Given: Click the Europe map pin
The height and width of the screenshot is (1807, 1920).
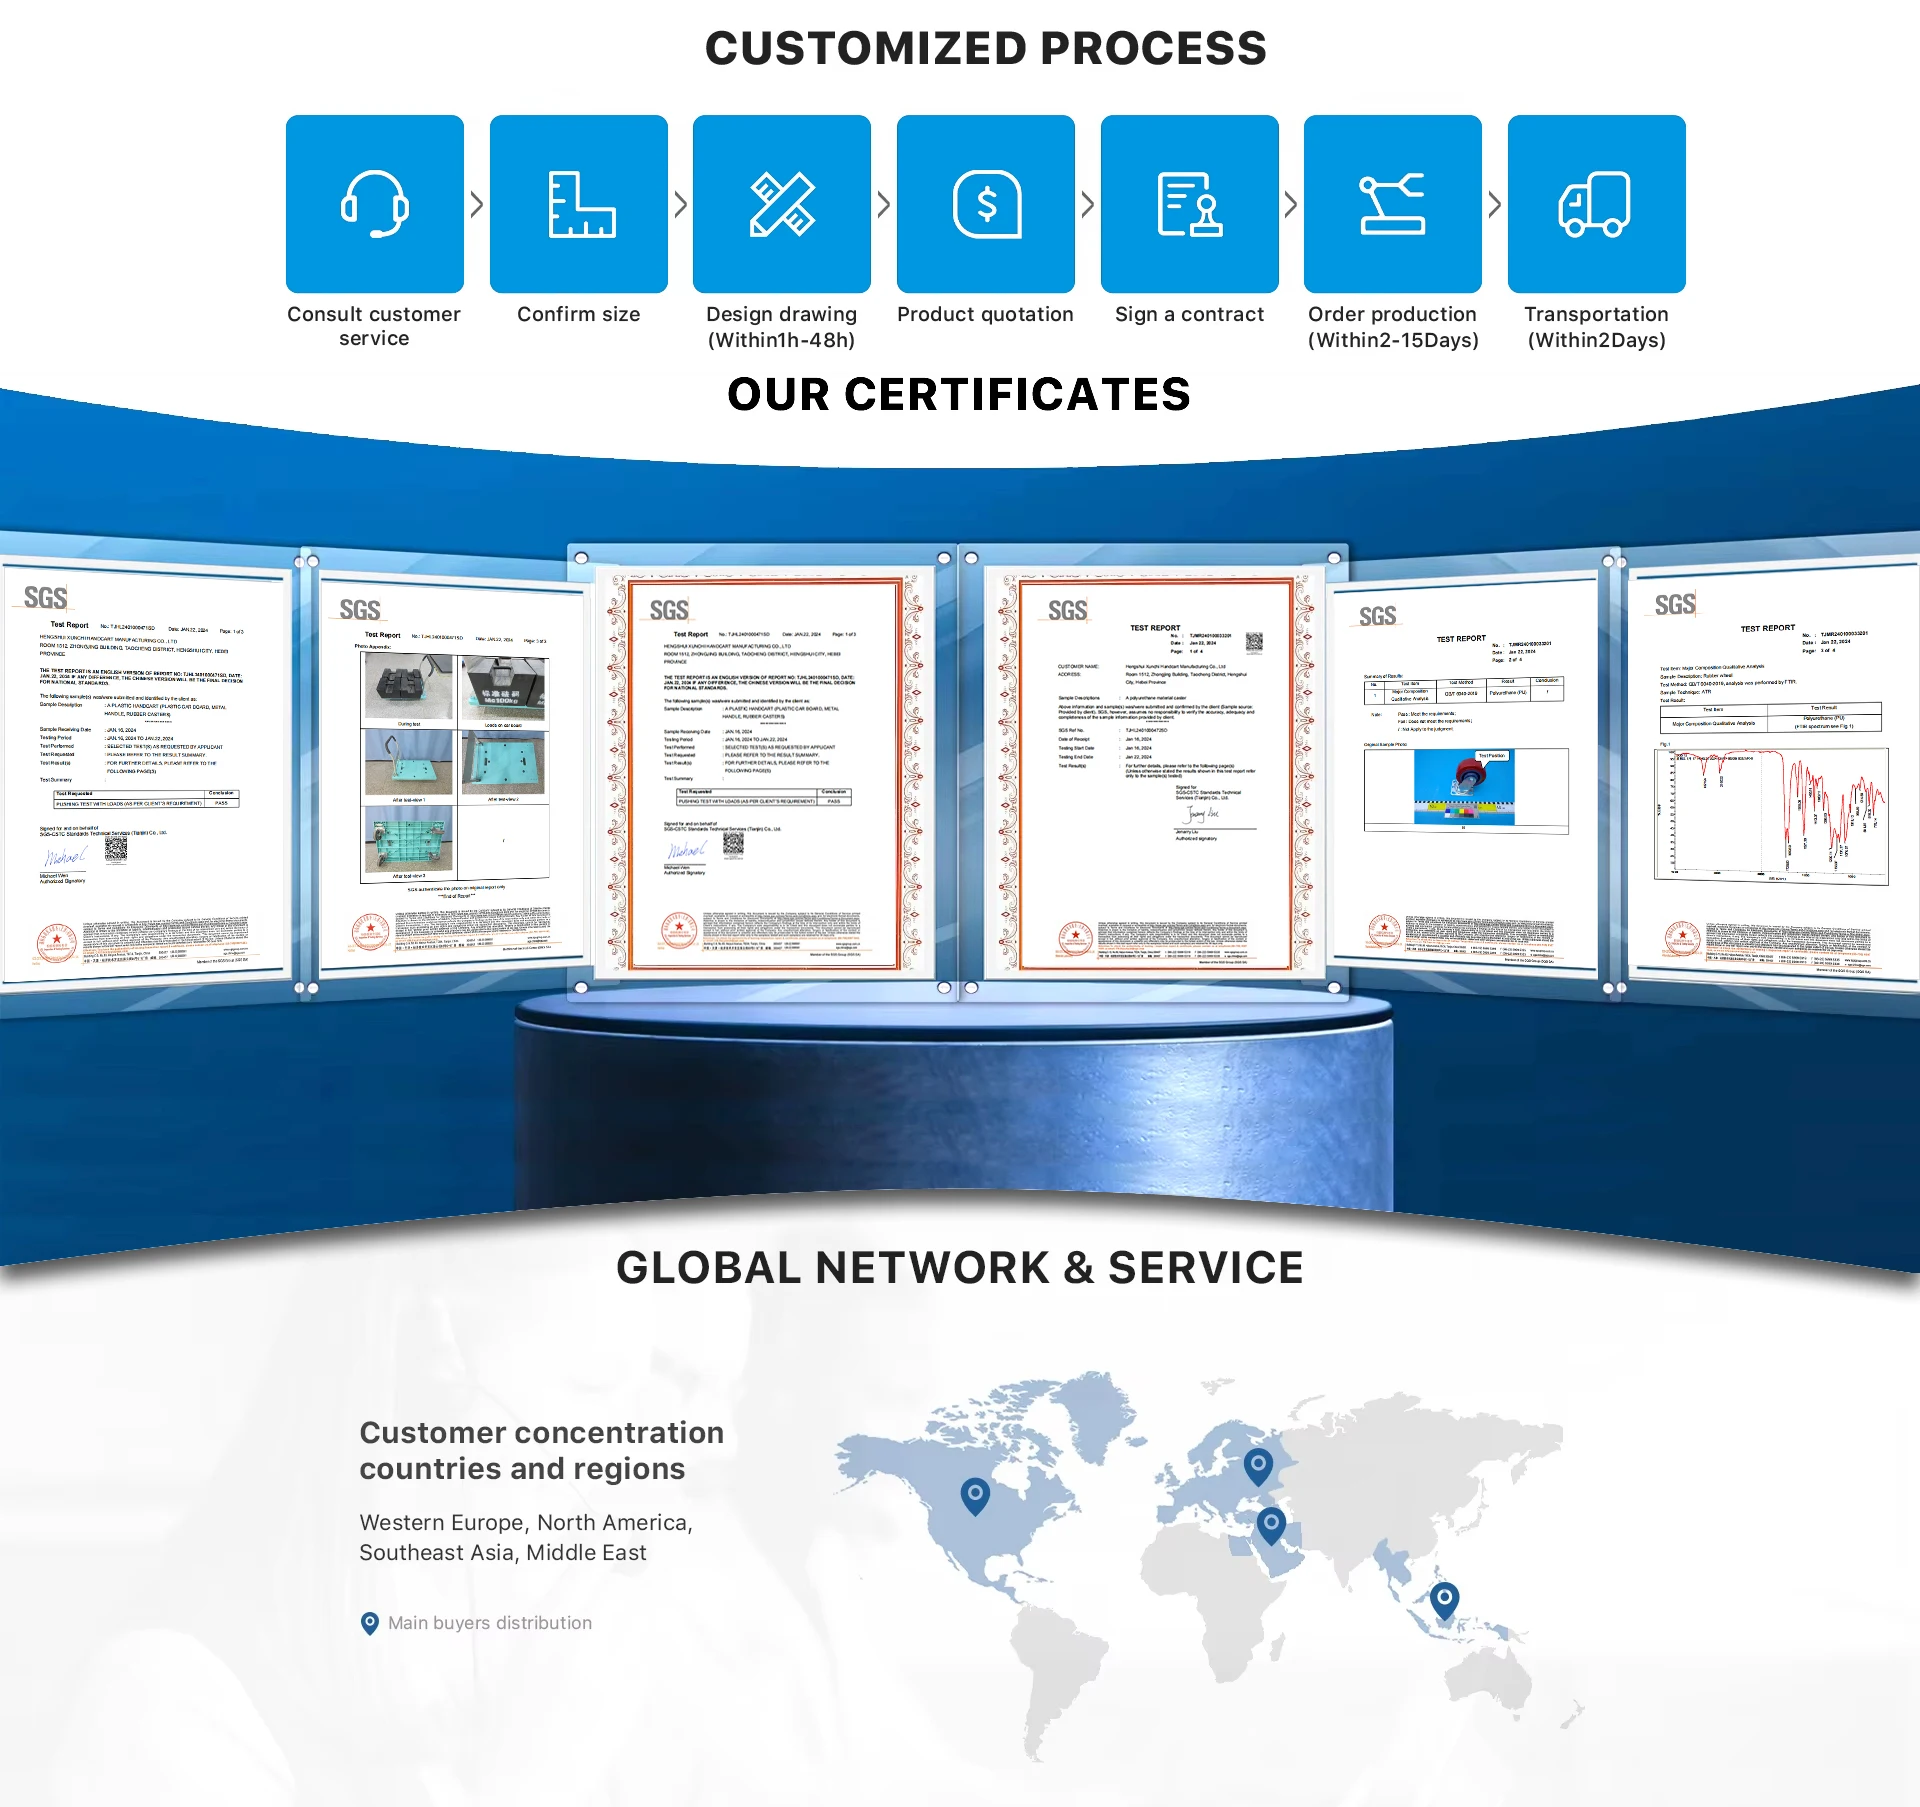Looking at the screenshot, I should pos(1258,1466).
